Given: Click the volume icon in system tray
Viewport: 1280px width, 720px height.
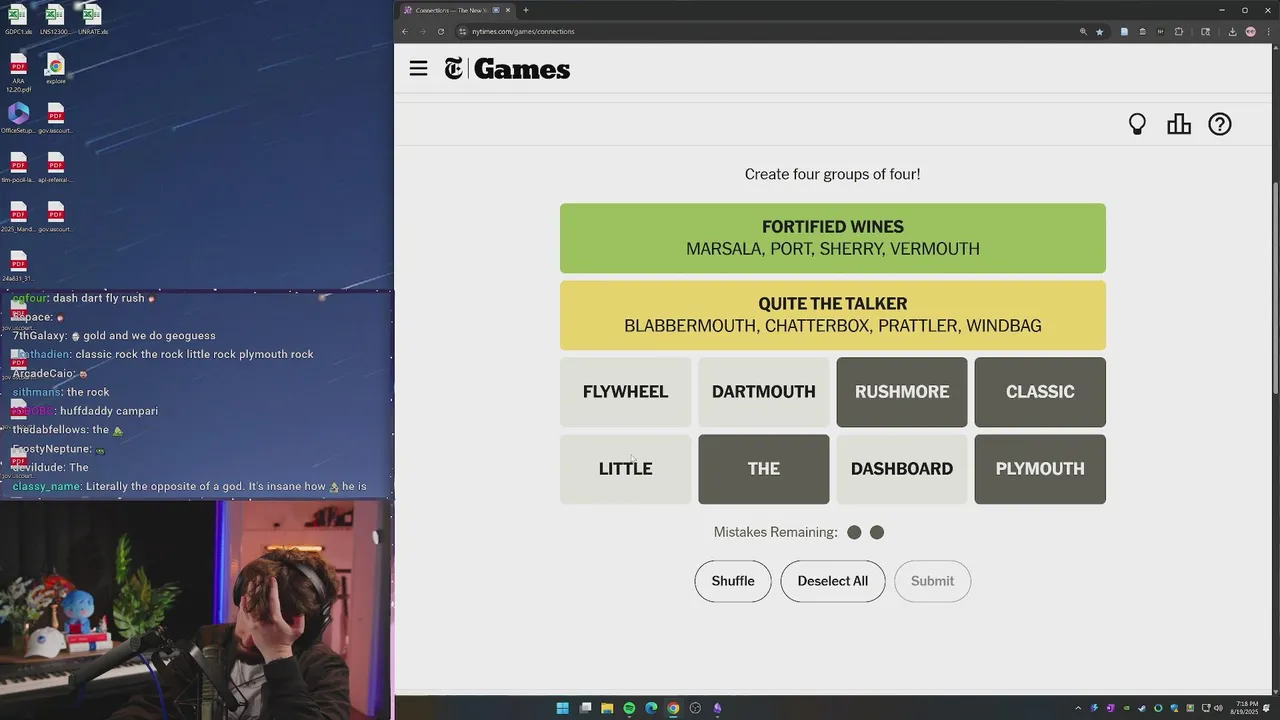Looking at the screenshot, I should pos(1218,708).
